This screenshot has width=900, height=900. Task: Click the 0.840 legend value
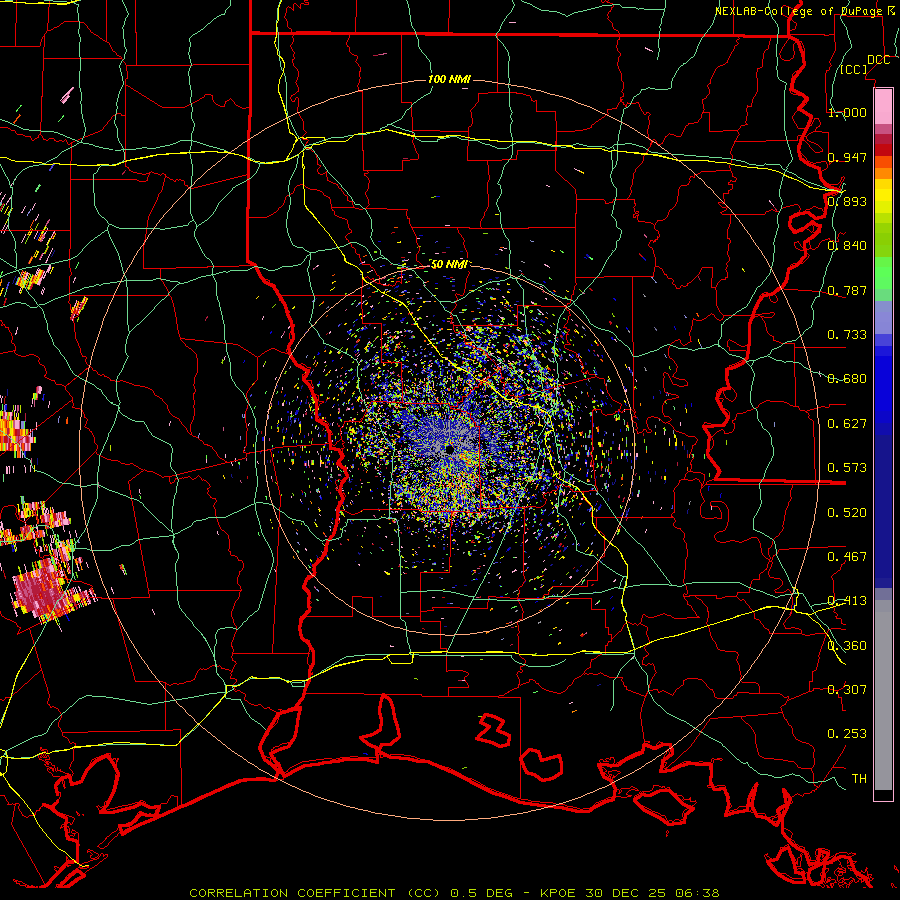[x=847, y=246]
